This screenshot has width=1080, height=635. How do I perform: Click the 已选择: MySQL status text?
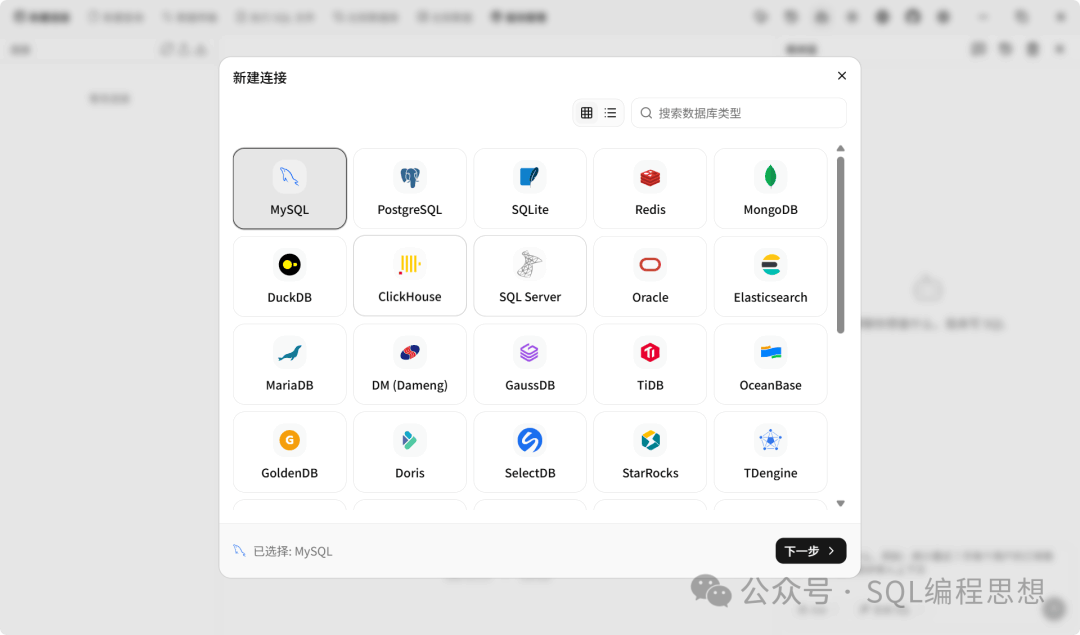(293, 552)
